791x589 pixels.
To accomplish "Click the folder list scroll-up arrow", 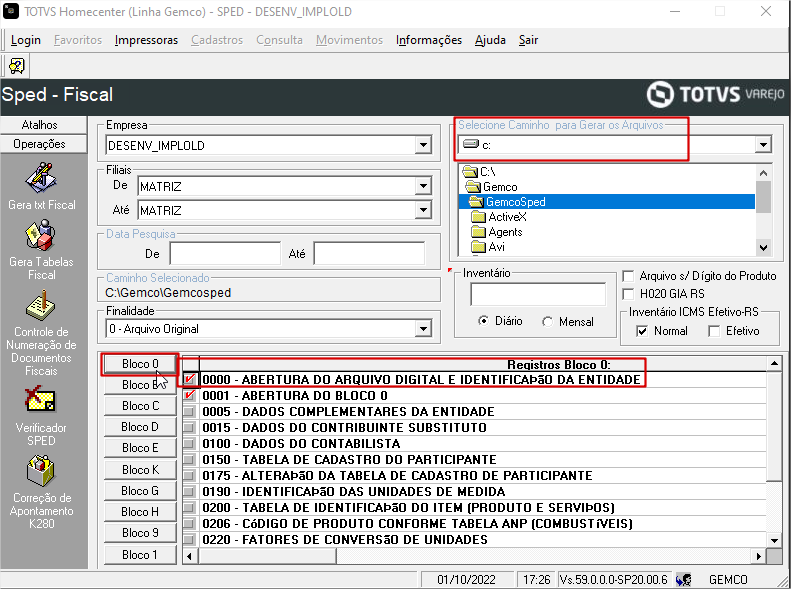I will tap(763, 173).
